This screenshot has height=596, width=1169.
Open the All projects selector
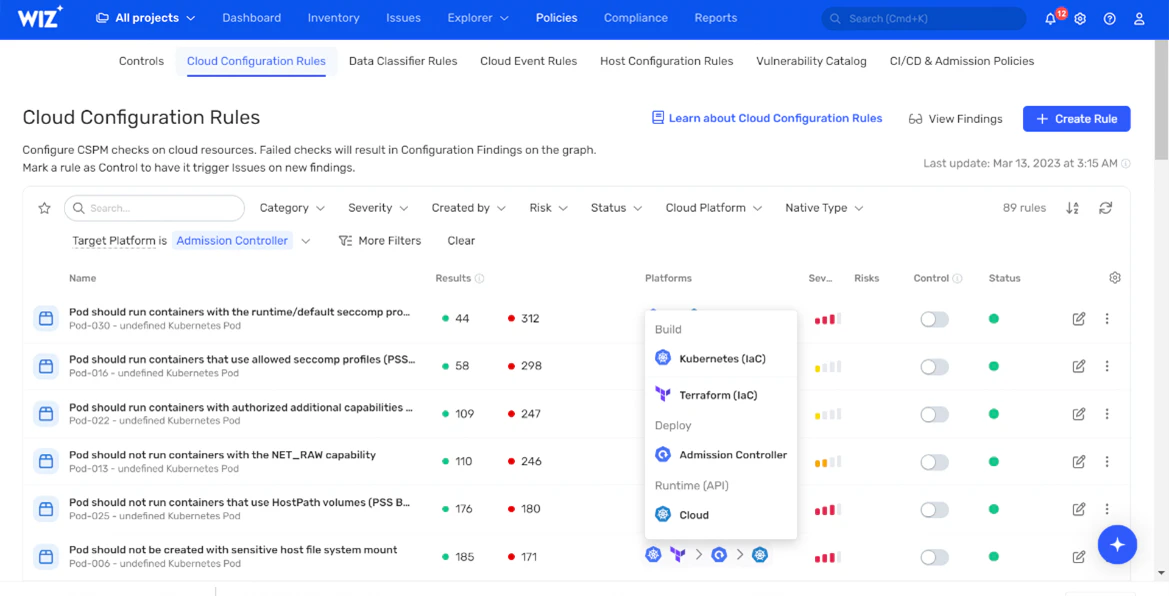point(146,18)
